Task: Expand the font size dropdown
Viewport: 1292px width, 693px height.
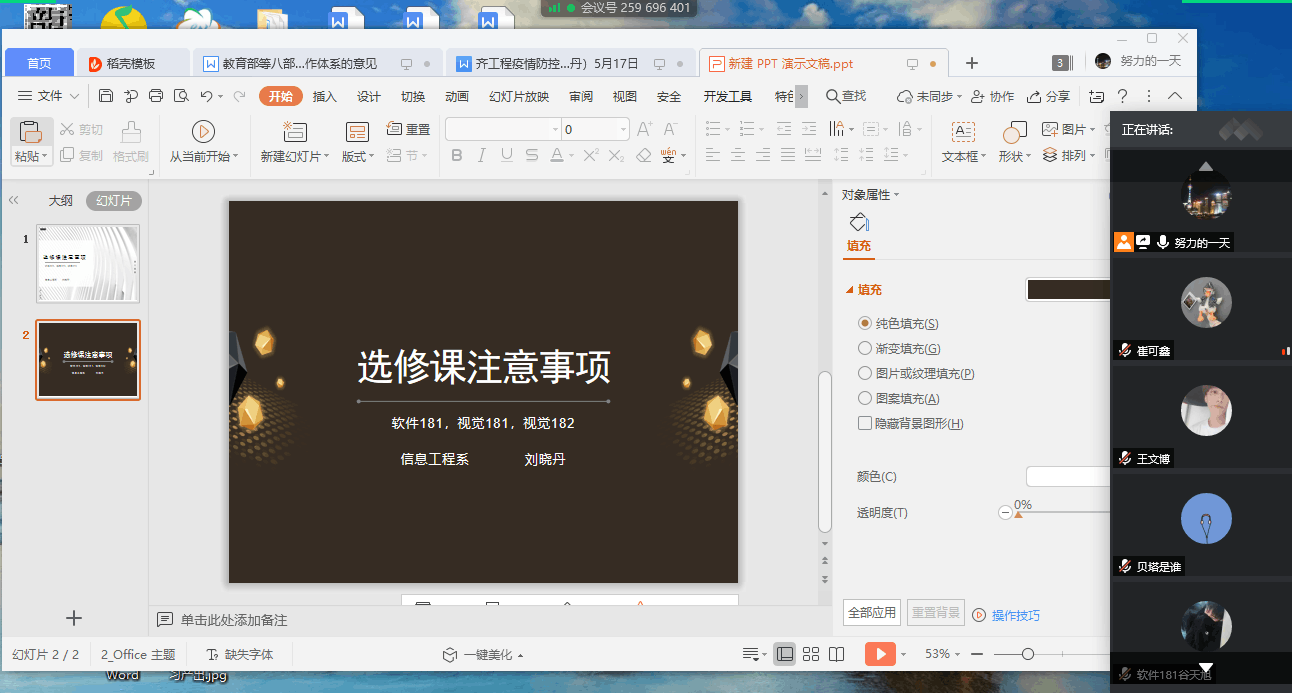Action: click(623, 129)
